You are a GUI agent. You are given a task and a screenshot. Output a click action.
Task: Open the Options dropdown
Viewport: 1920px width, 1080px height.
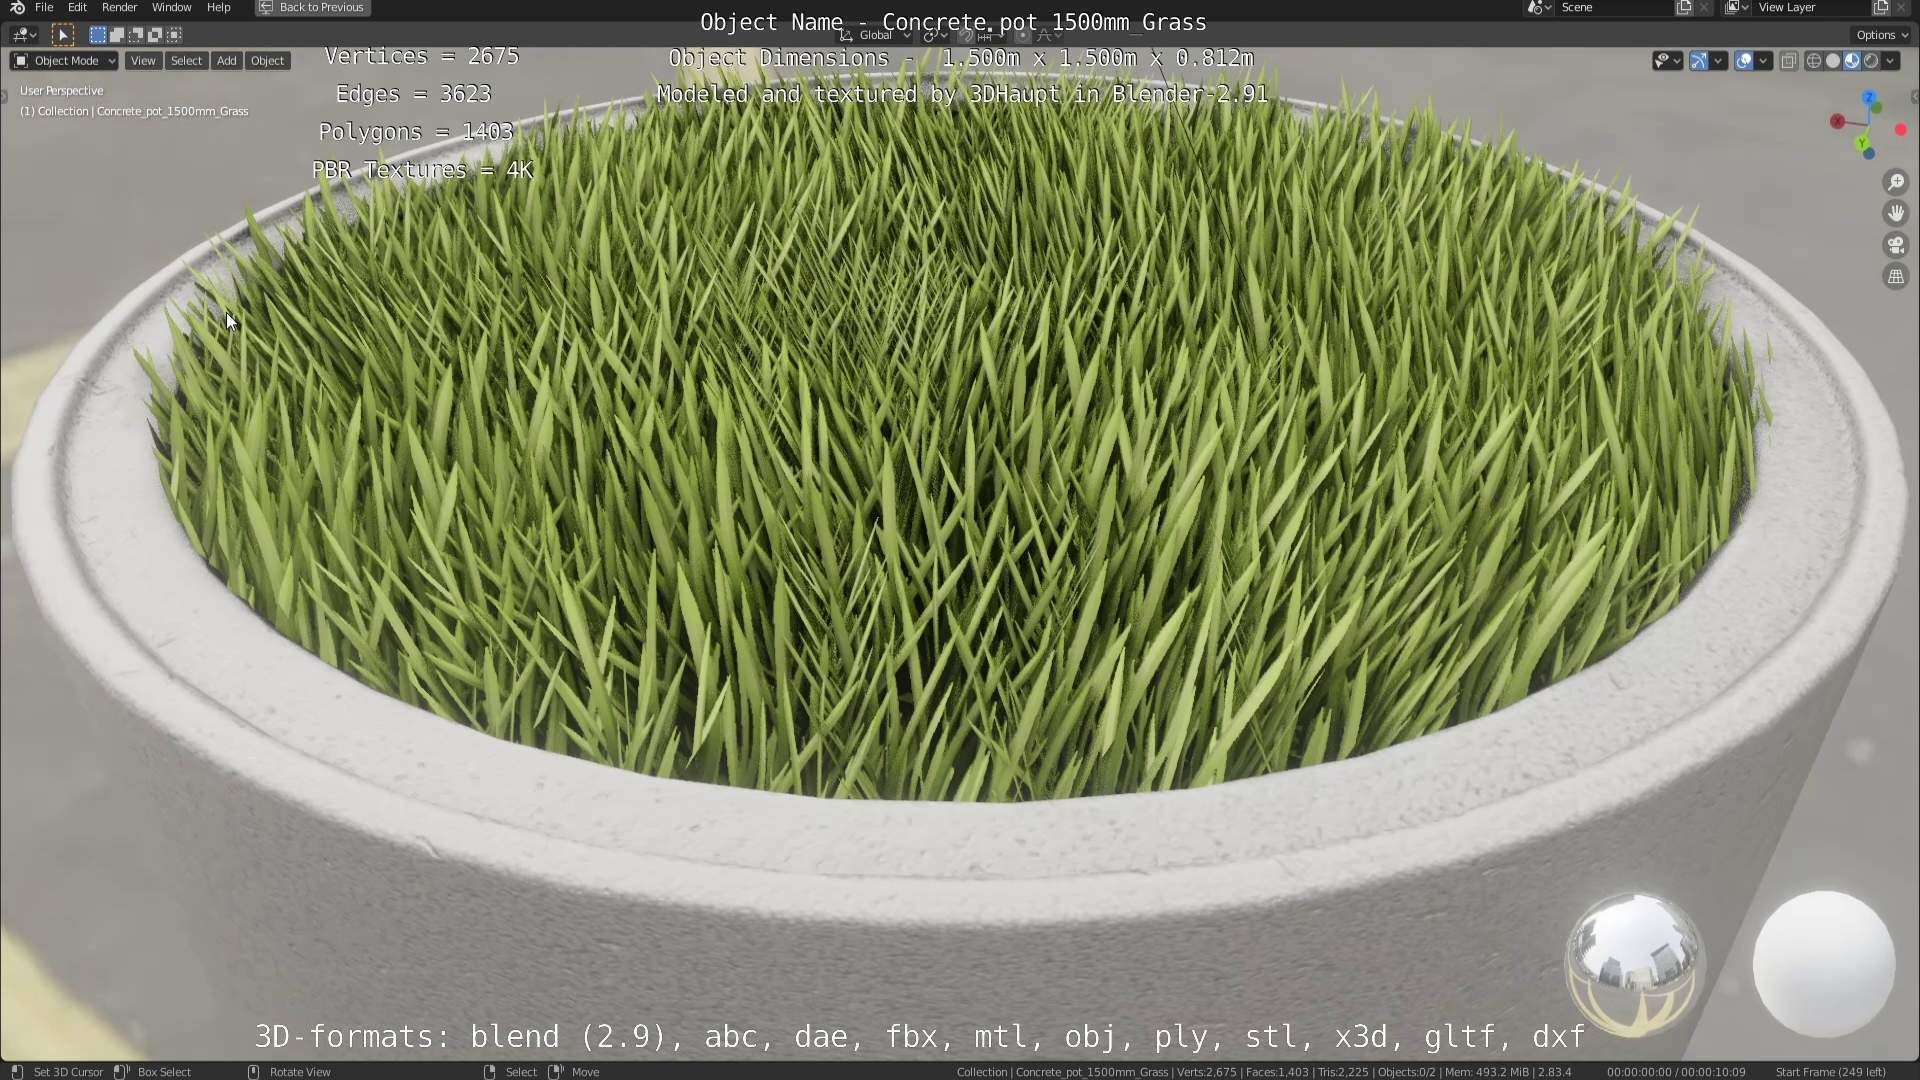click(x=1882, y=35)
